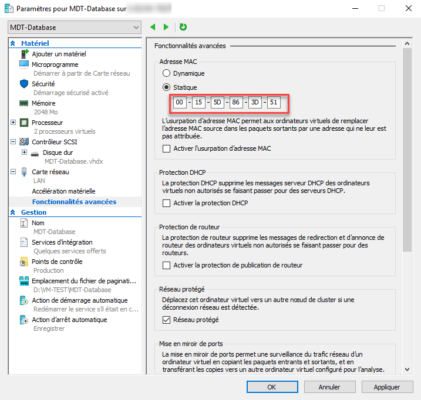The width and height of the screenshot is (421, 400).
Task: Select Accélération matérielle in the tree
Action: (63, 191)
